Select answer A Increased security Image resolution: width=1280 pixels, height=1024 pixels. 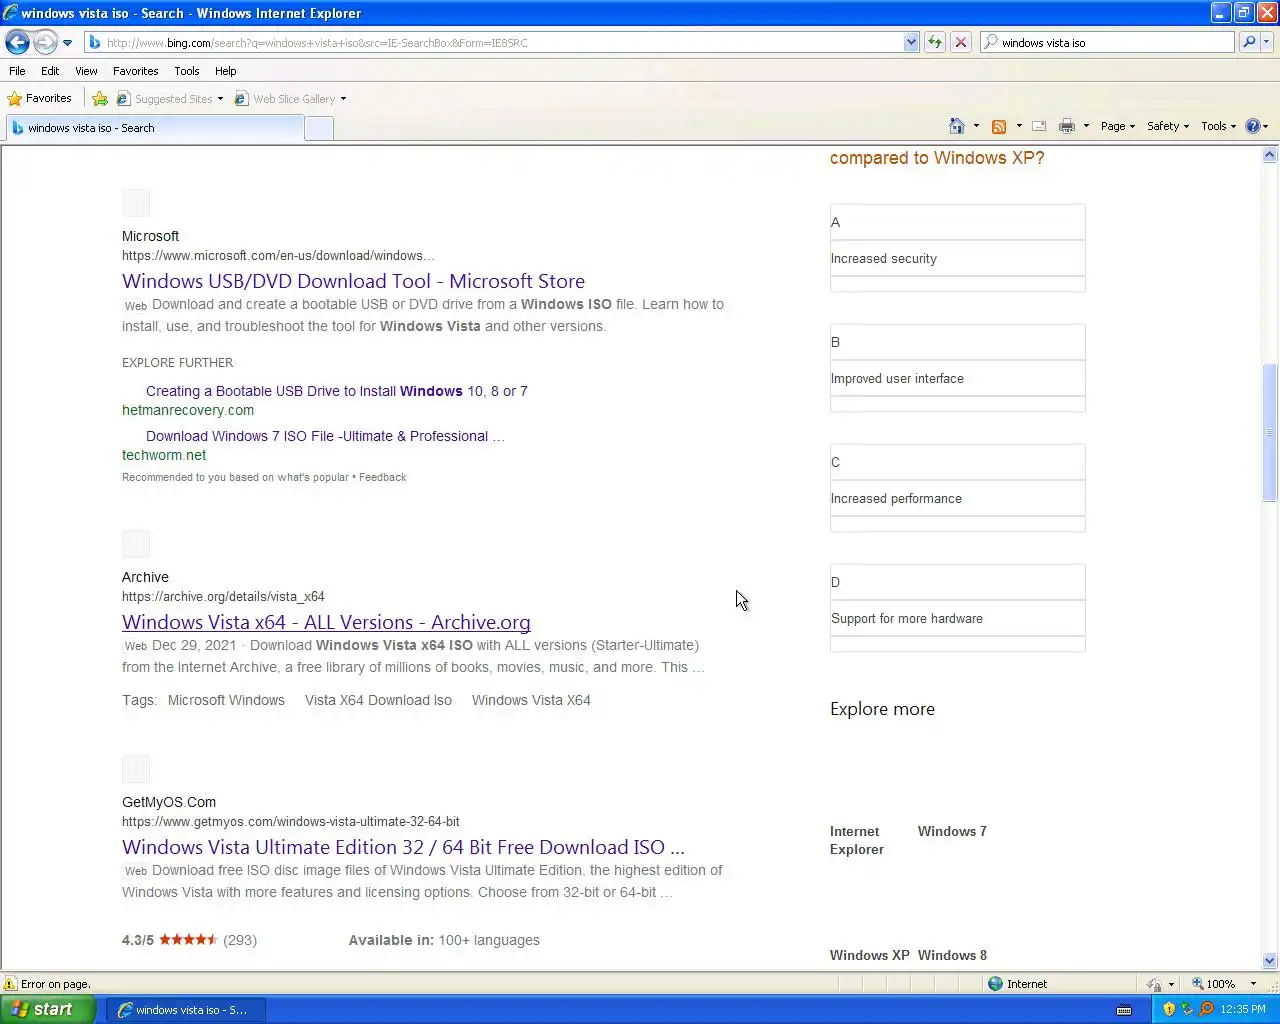957,248
